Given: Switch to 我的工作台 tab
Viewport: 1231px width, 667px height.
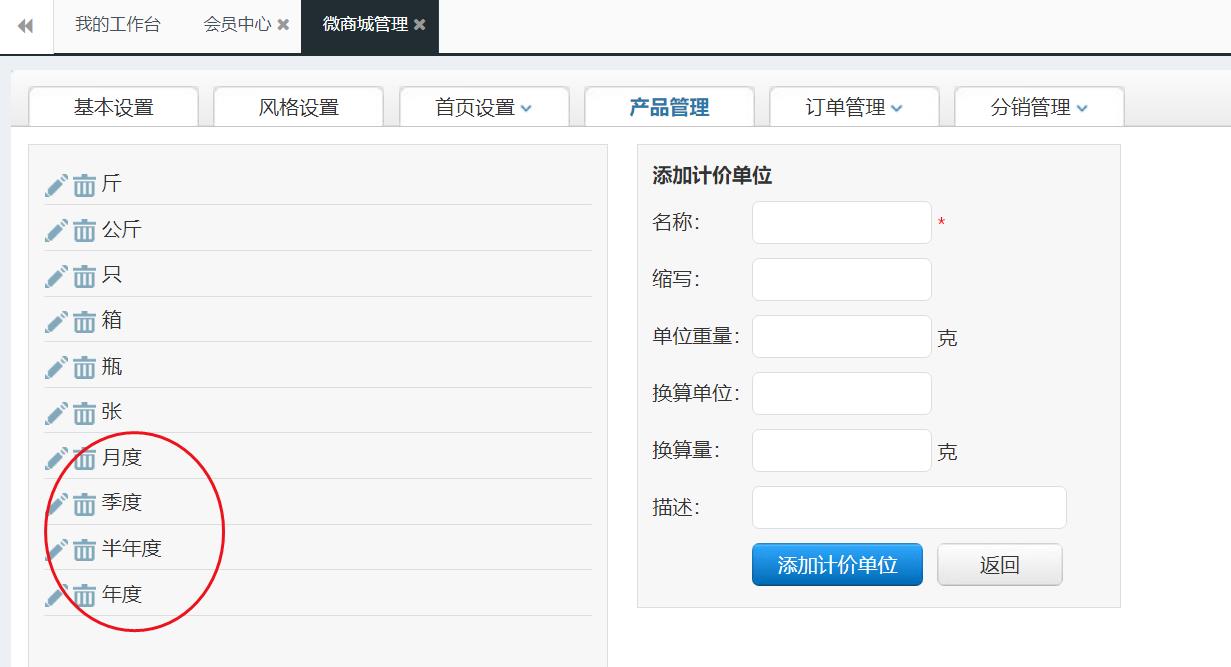Looking at the screenshot, I should pos(117,25).
